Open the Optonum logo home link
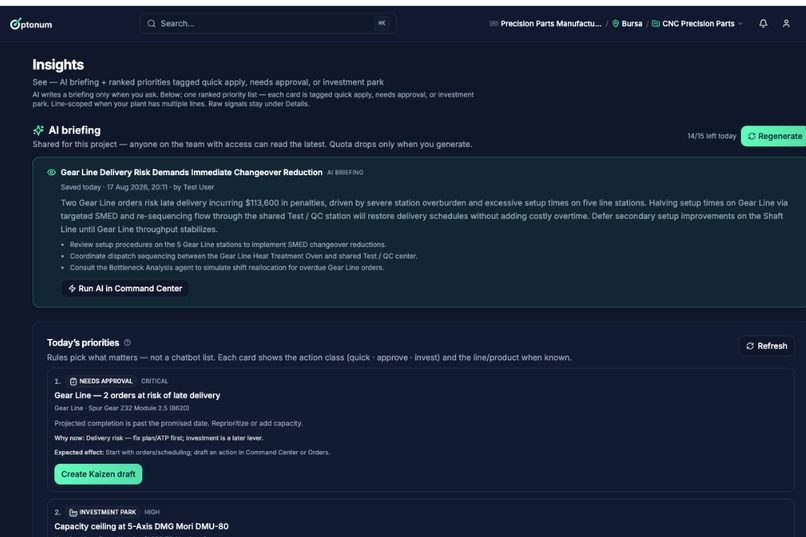The image size is (806, 537). pos(31,24)
